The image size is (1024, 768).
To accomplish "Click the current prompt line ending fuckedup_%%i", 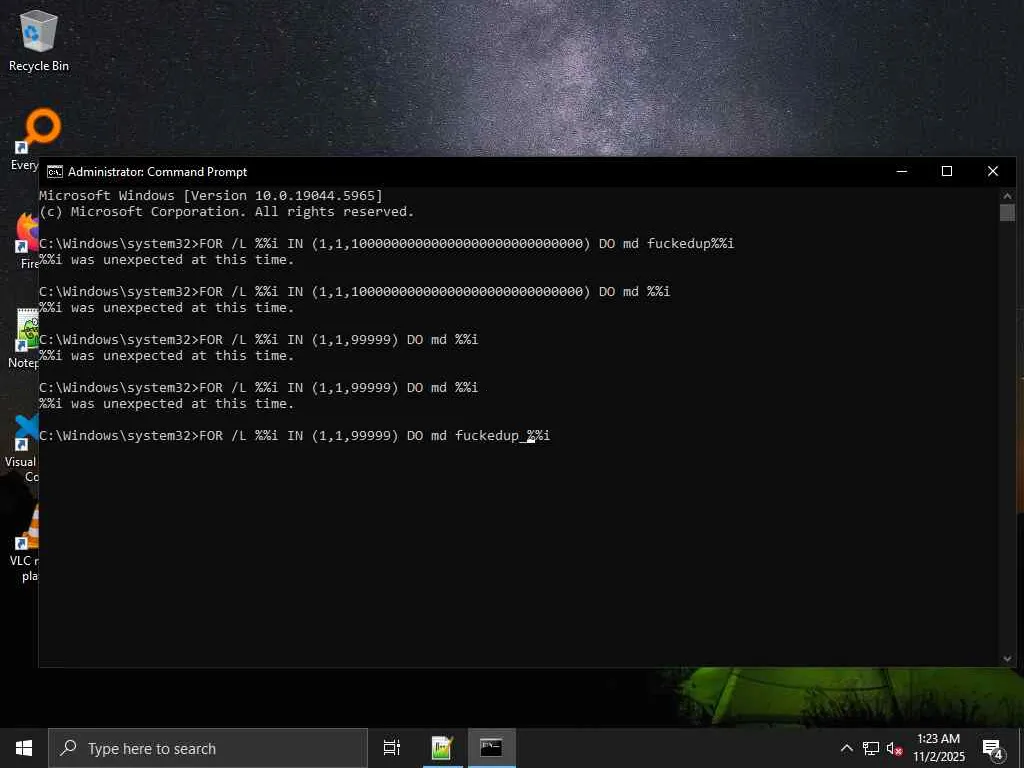I will click(x=295, y=435).
